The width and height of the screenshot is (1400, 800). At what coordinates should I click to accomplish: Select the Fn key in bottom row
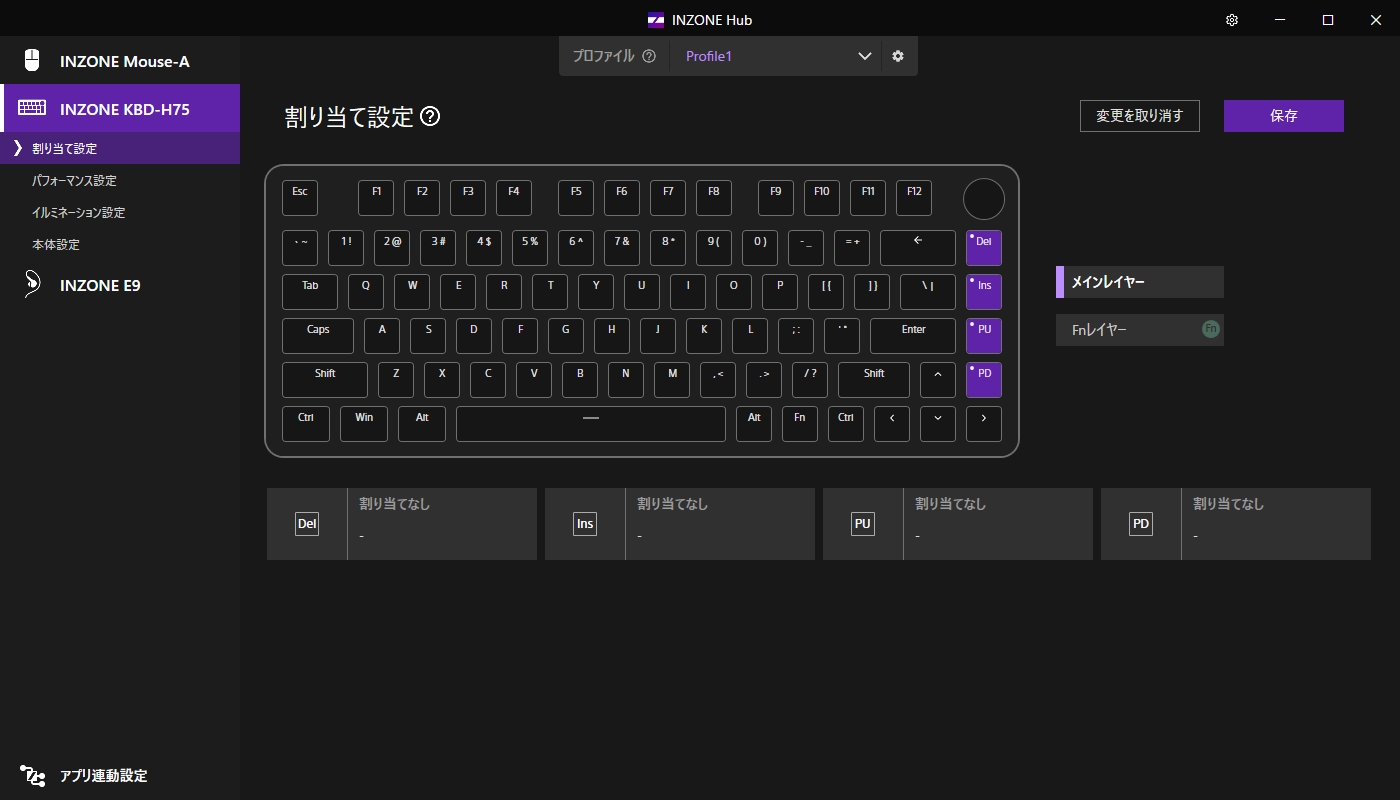coord(800,424)
